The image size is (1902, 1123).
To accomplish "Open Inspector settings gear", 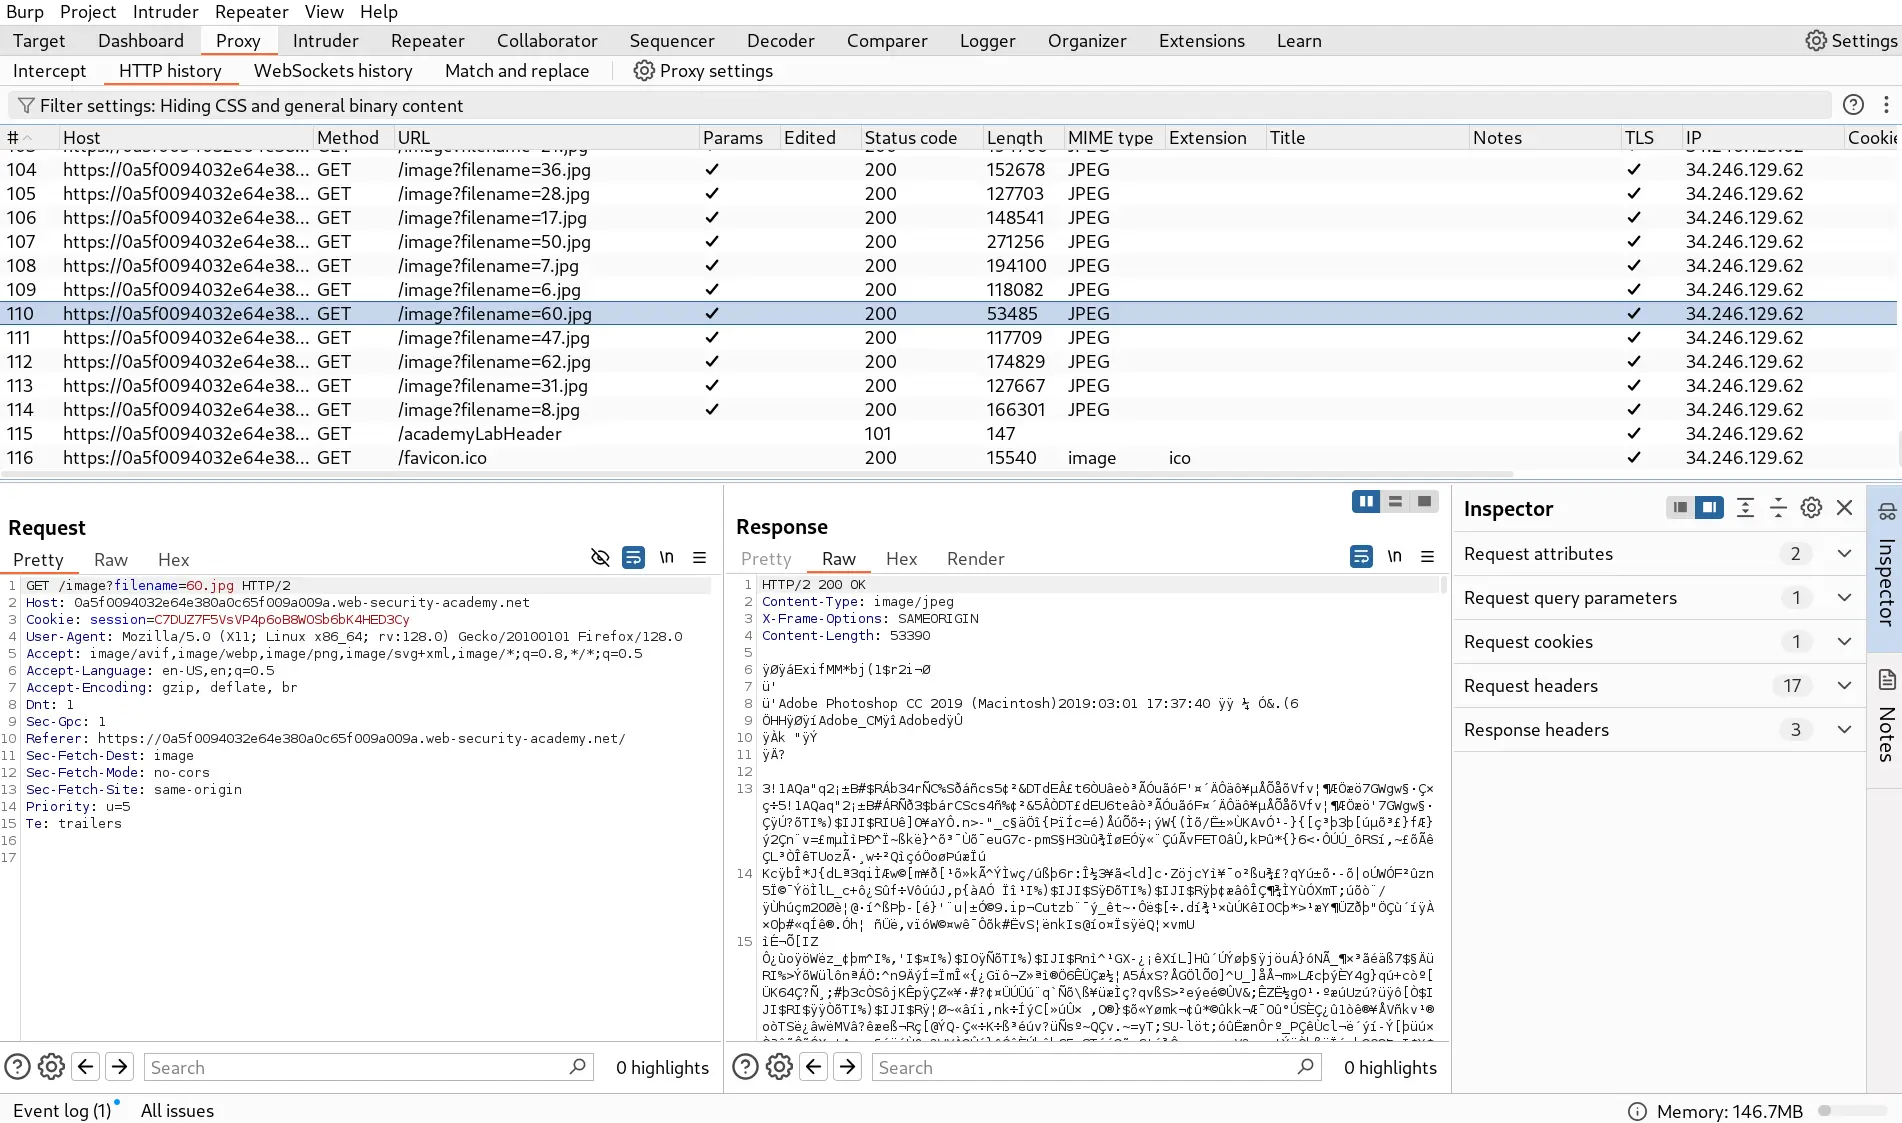I will 1811,508.
